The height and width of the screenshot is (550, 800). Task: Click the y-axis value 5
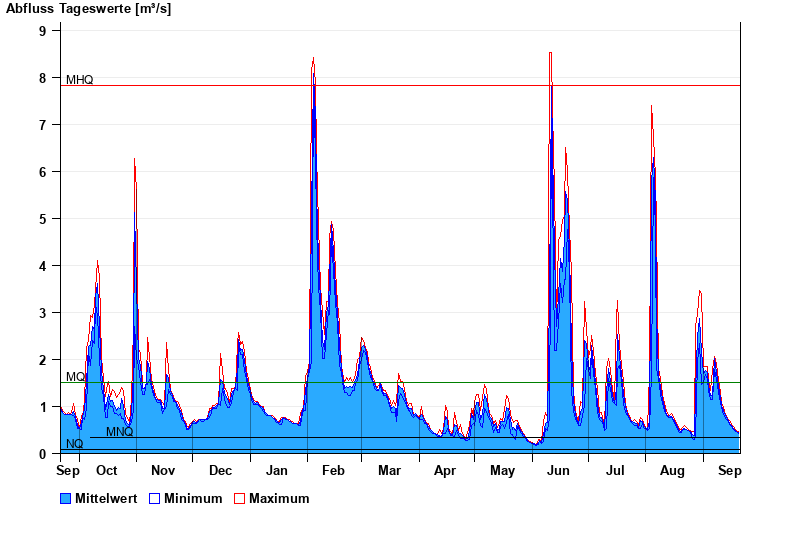click(x=43, y=219)
